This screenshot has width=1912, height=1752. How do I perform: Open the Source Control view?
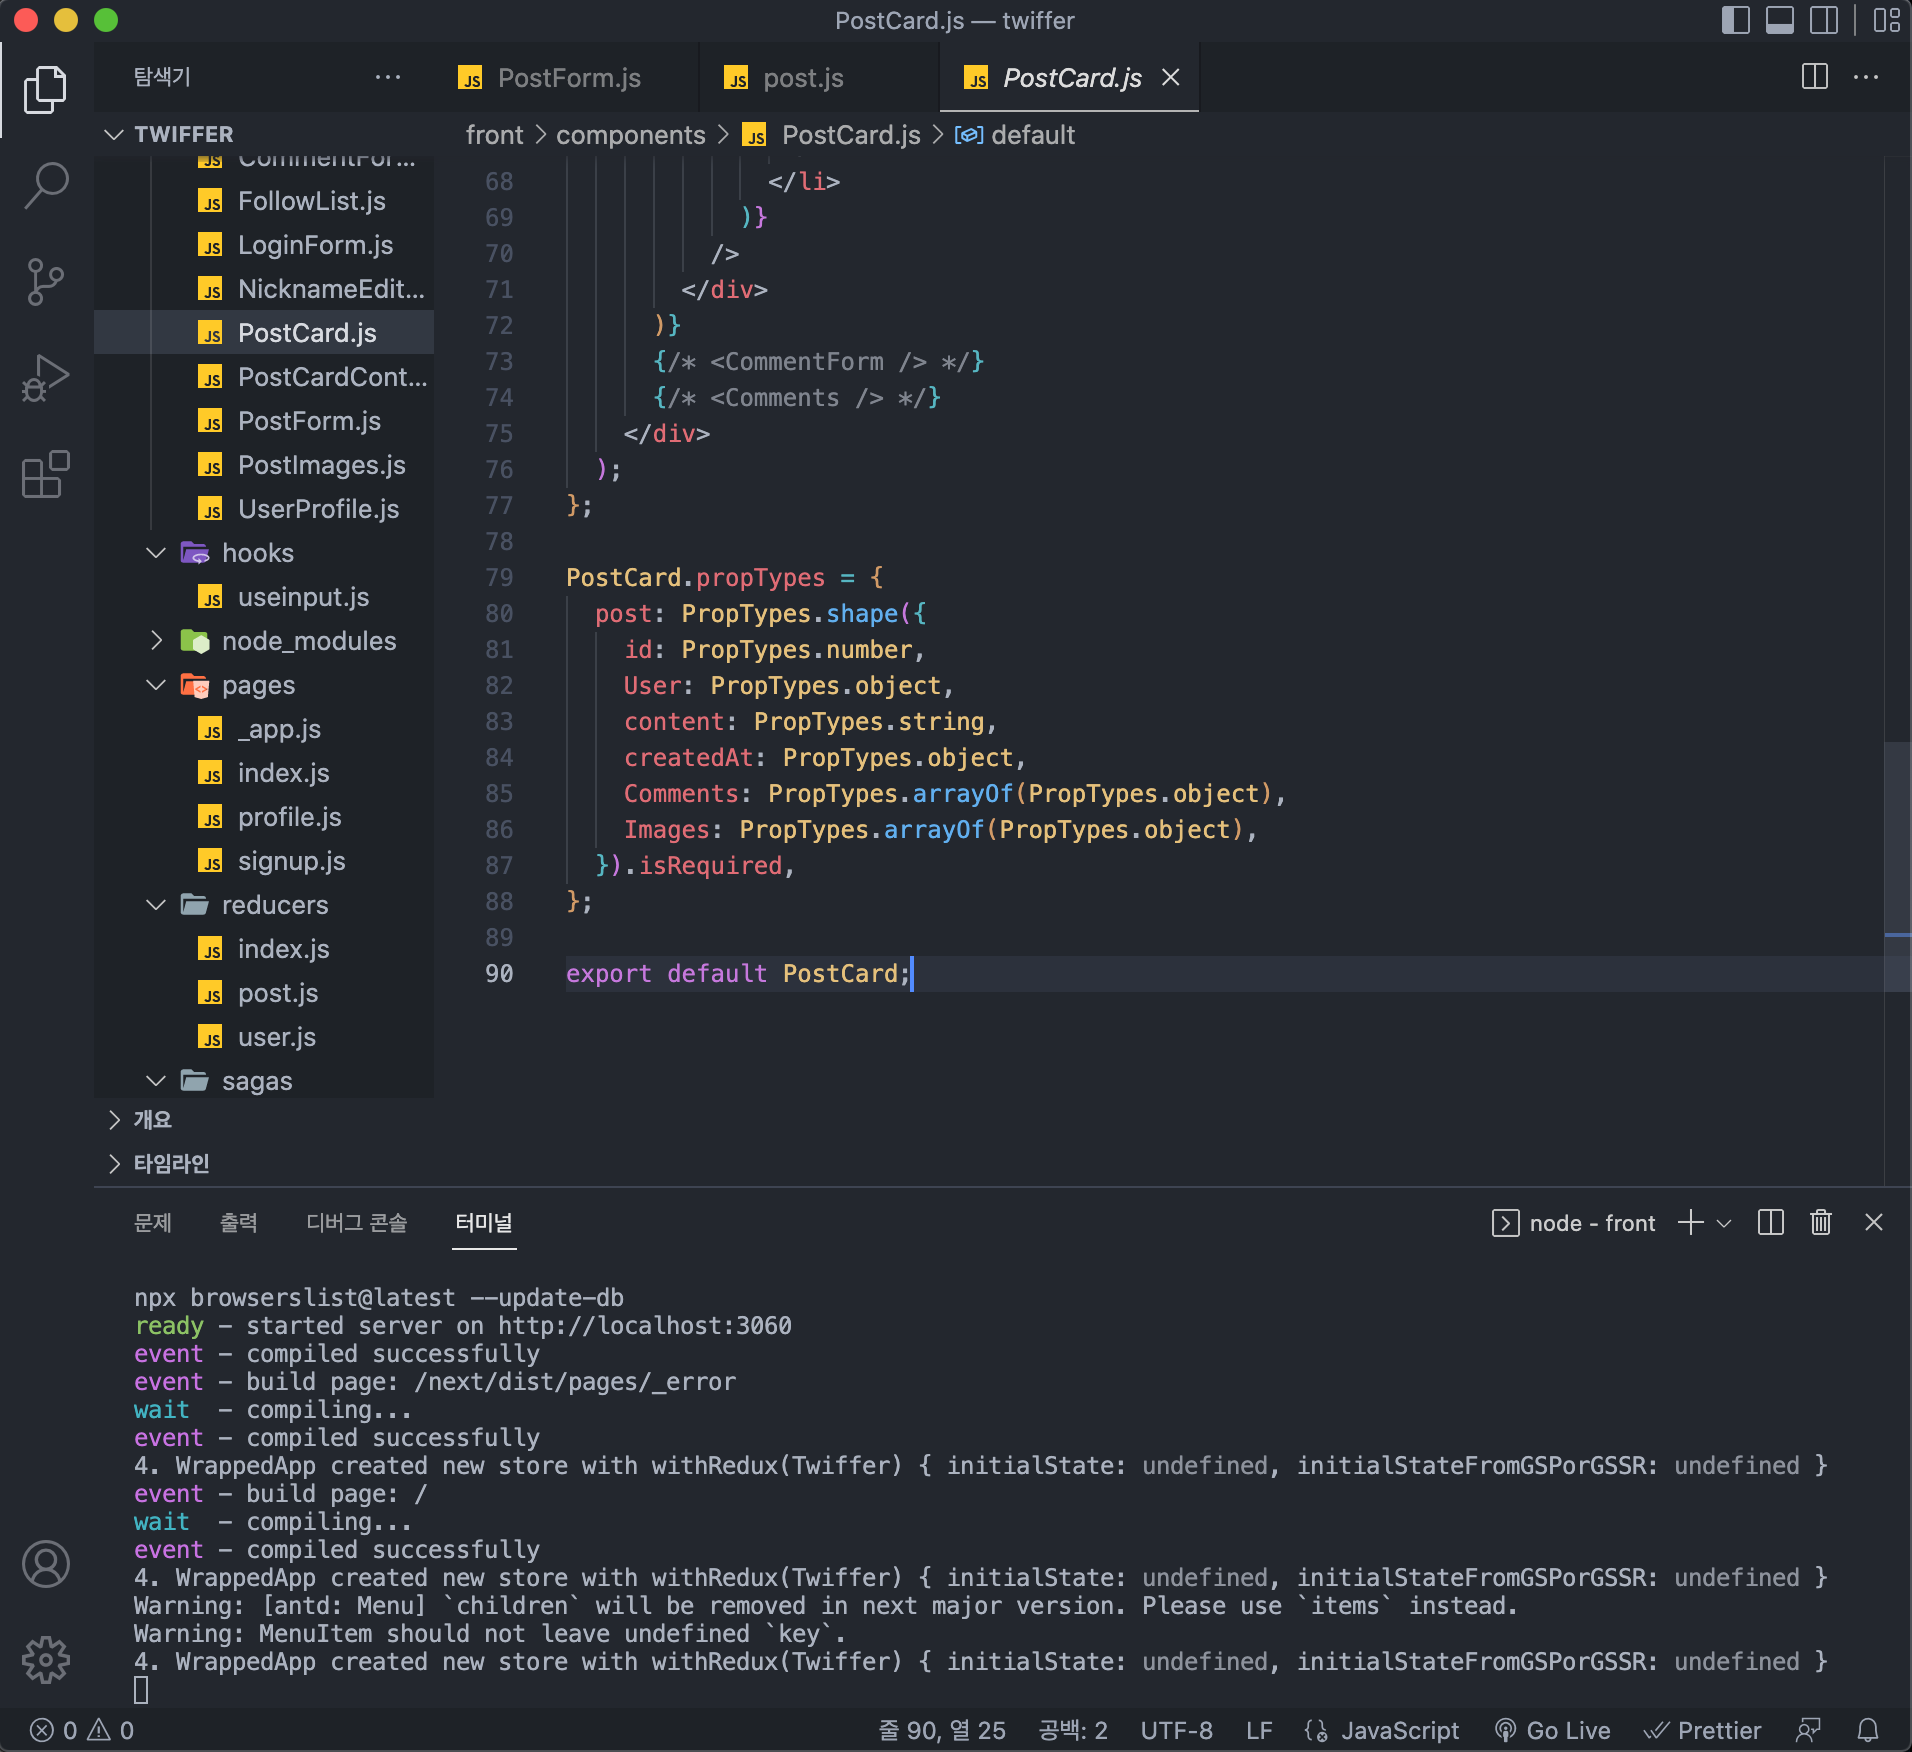point(46,281)
